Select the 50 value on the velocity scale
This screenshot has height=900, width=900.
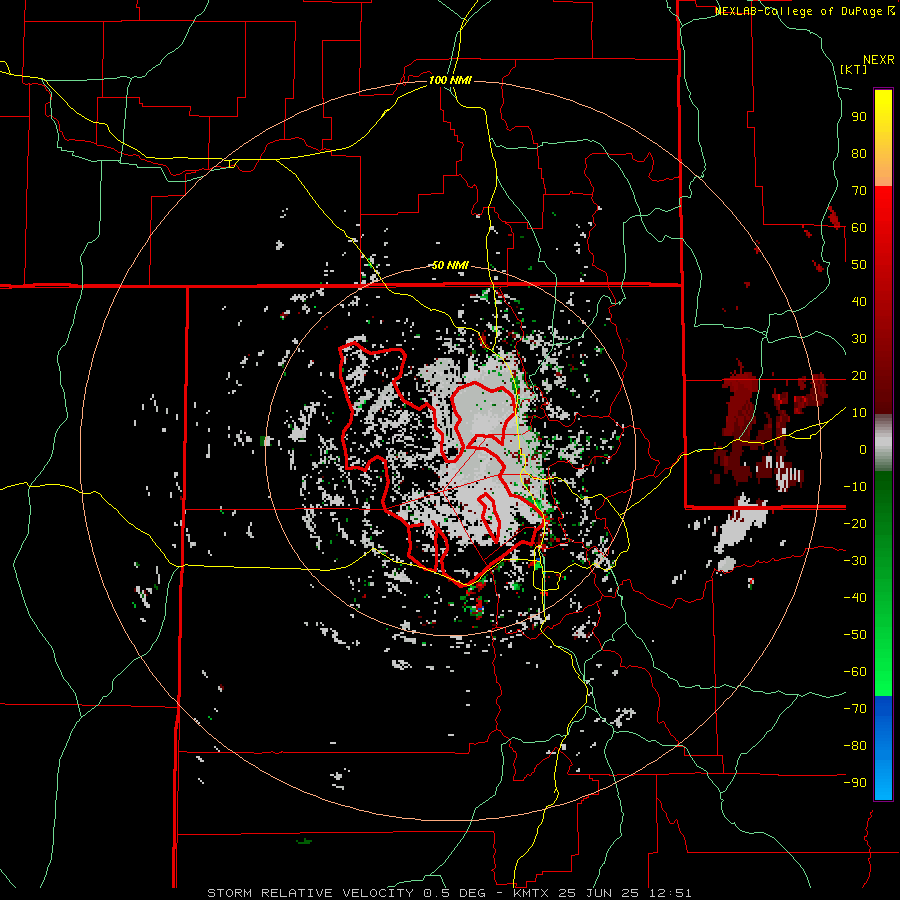[x=859, y=265]
